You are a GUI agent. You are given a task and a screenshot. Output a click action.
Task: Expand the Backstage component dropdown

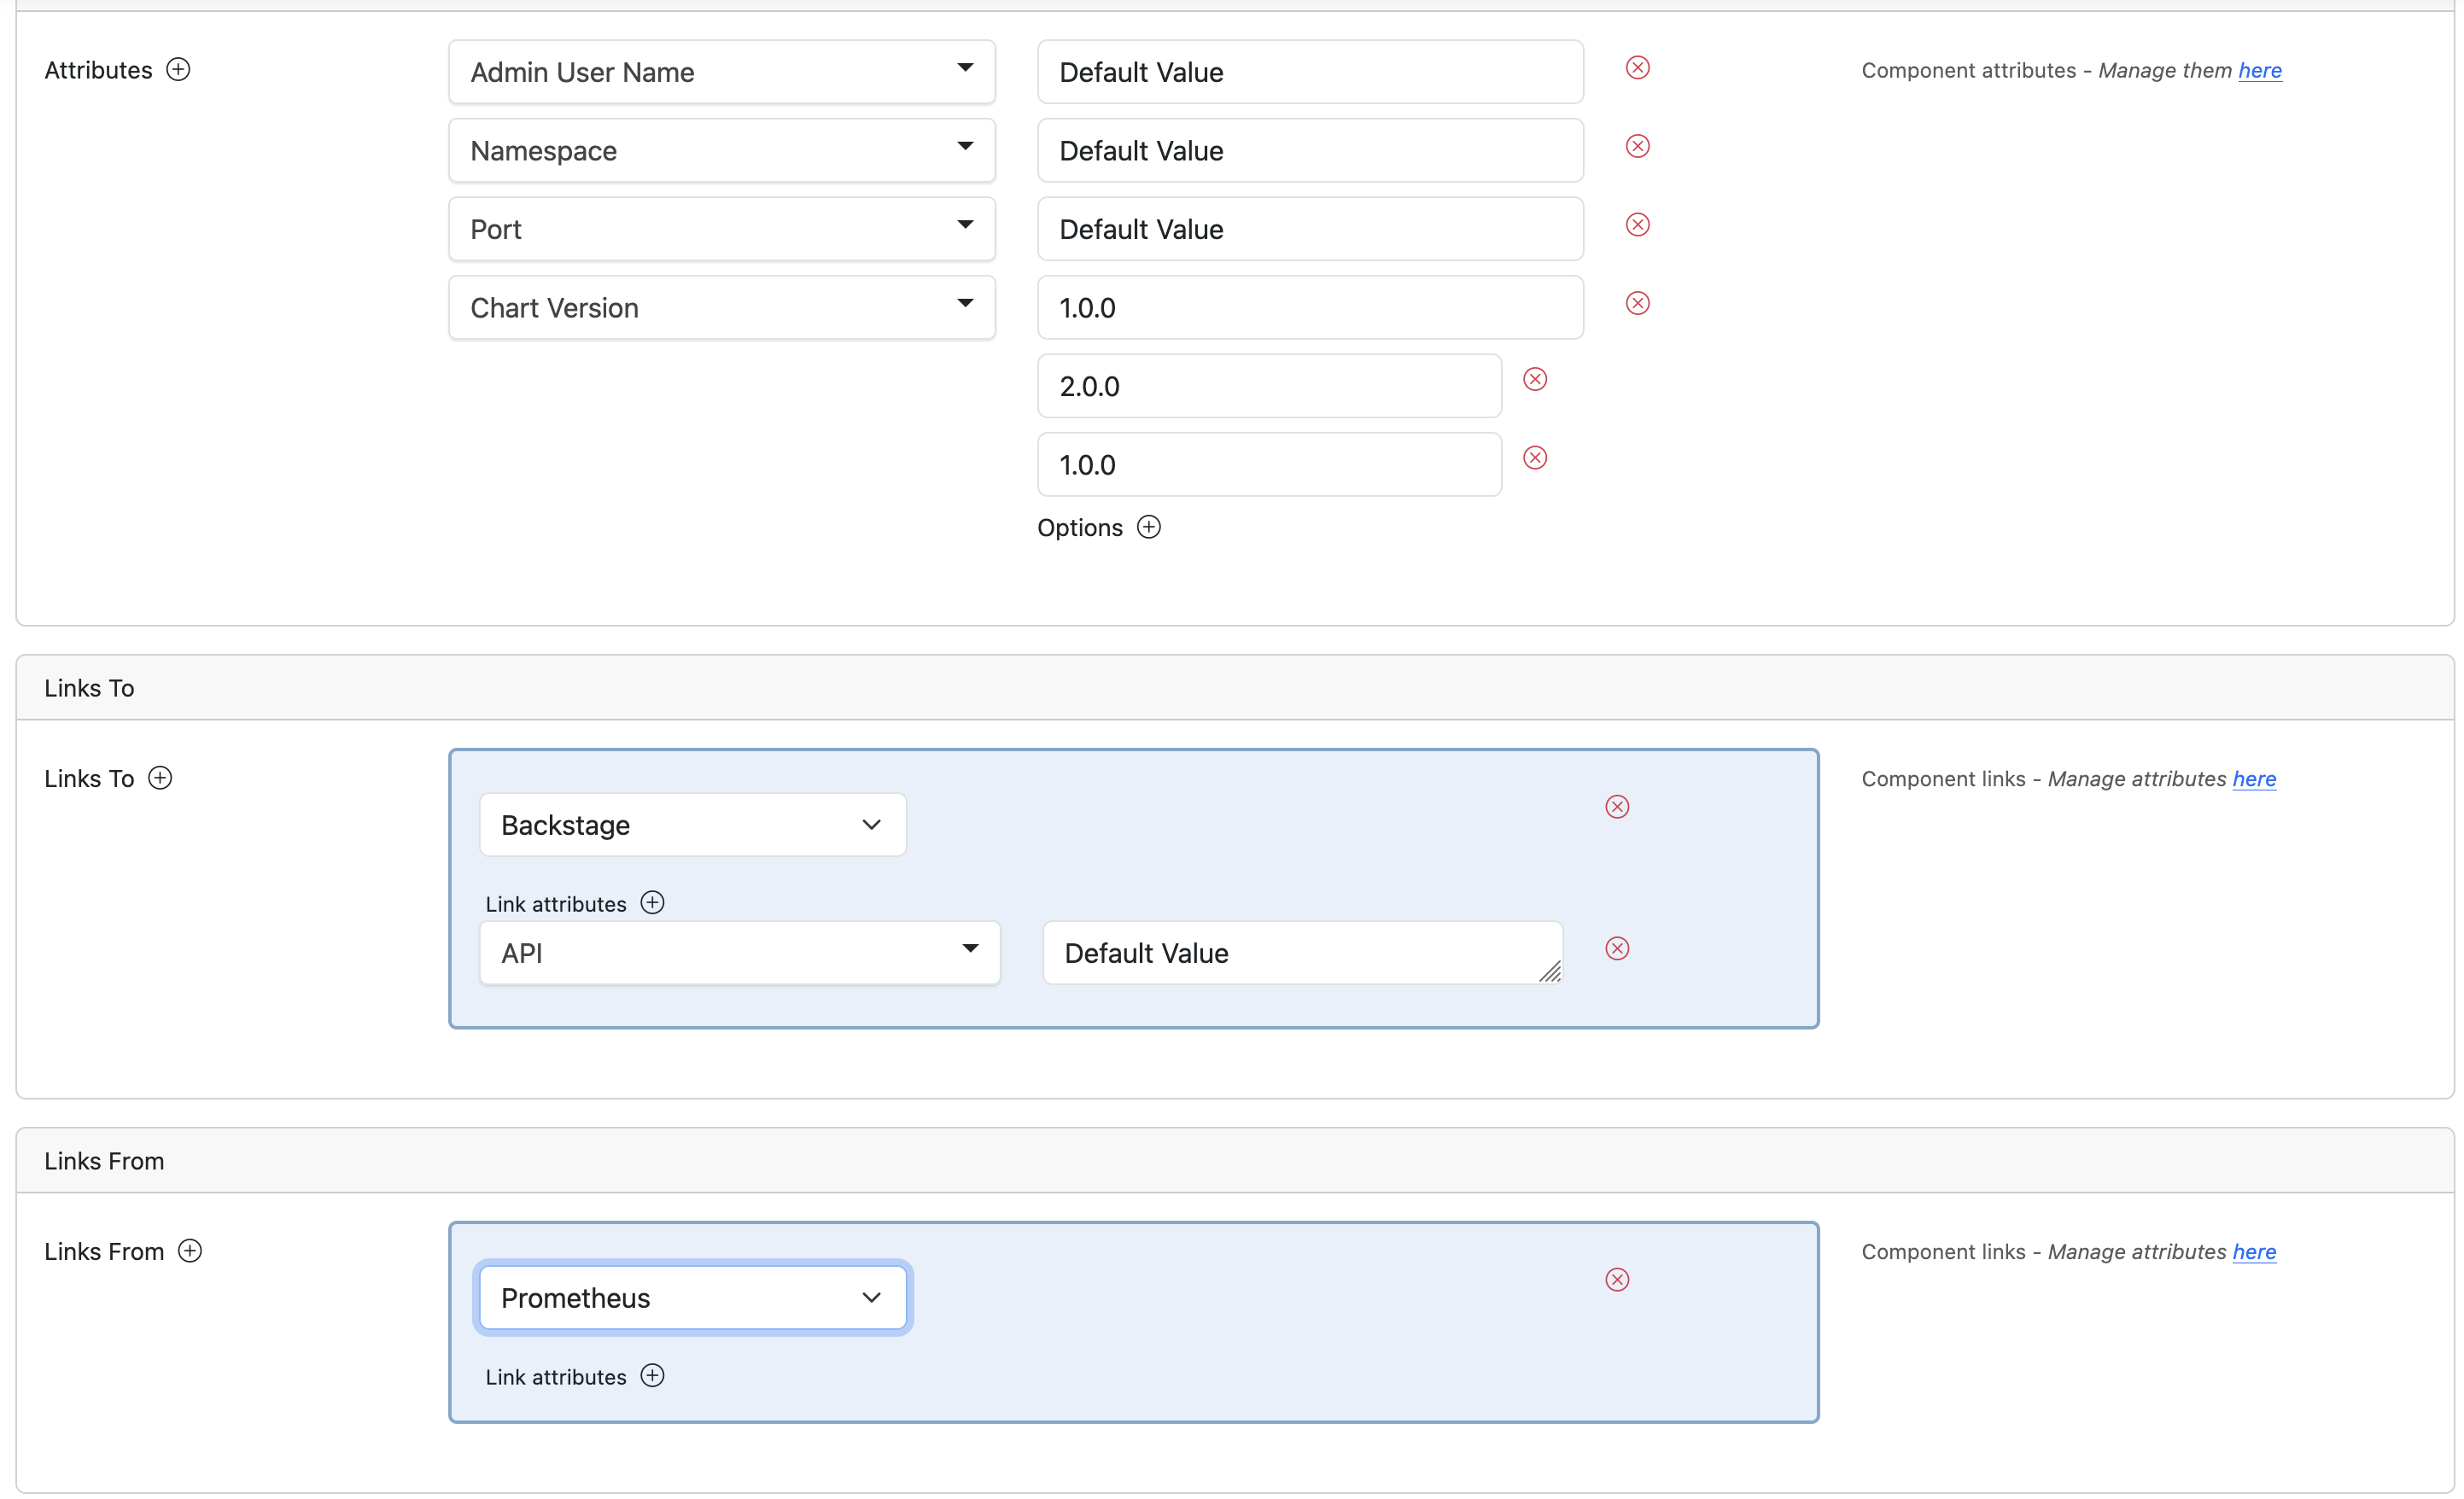[x=692, y=825]
